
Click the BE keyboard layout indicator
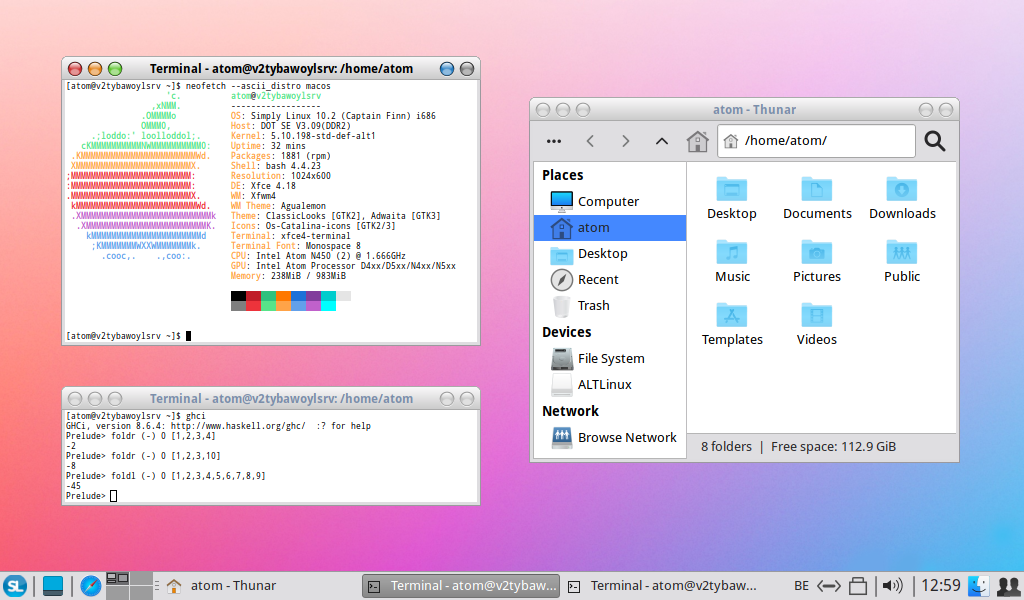pos(801,586)
